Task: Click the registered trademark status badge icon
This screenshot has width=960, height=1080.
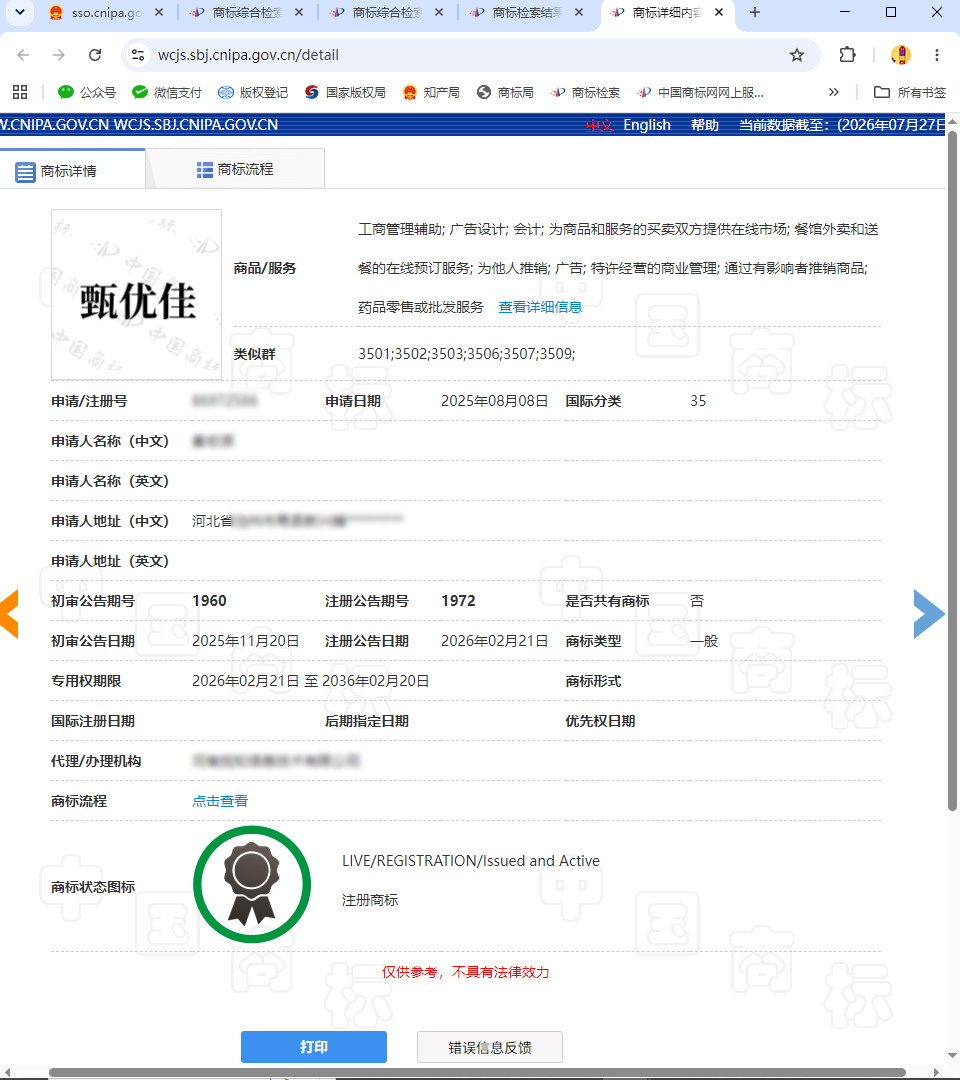Action: pyautogui.click(x=252, y=884)
